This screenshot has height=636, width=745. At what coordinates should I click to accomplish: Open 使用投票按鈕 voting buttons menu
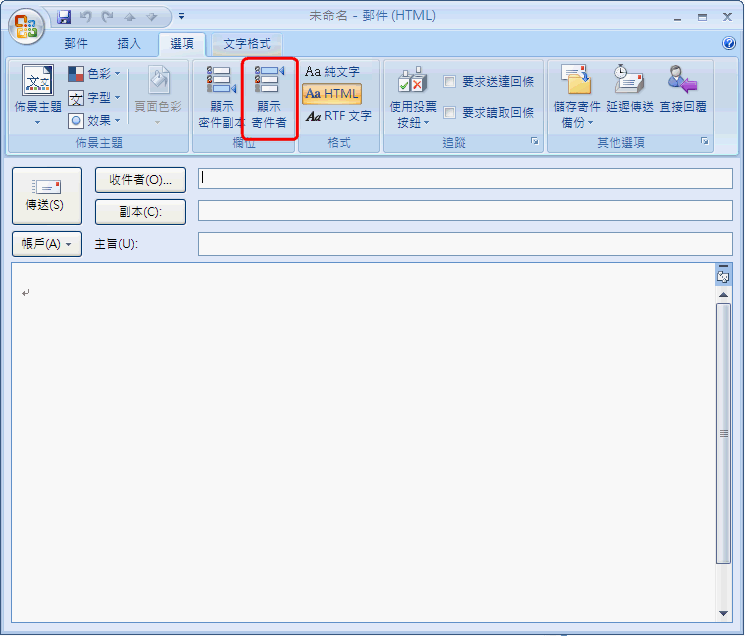pos(412,97)
